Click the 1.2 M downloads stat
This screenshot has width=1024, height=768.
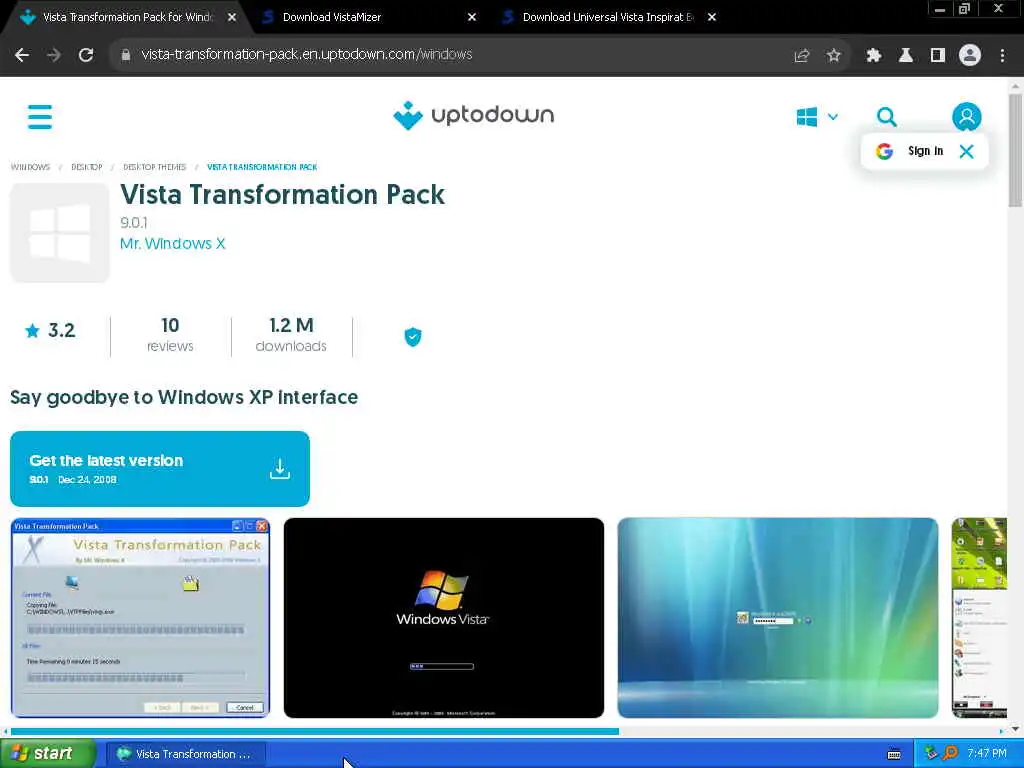[291, 335]
